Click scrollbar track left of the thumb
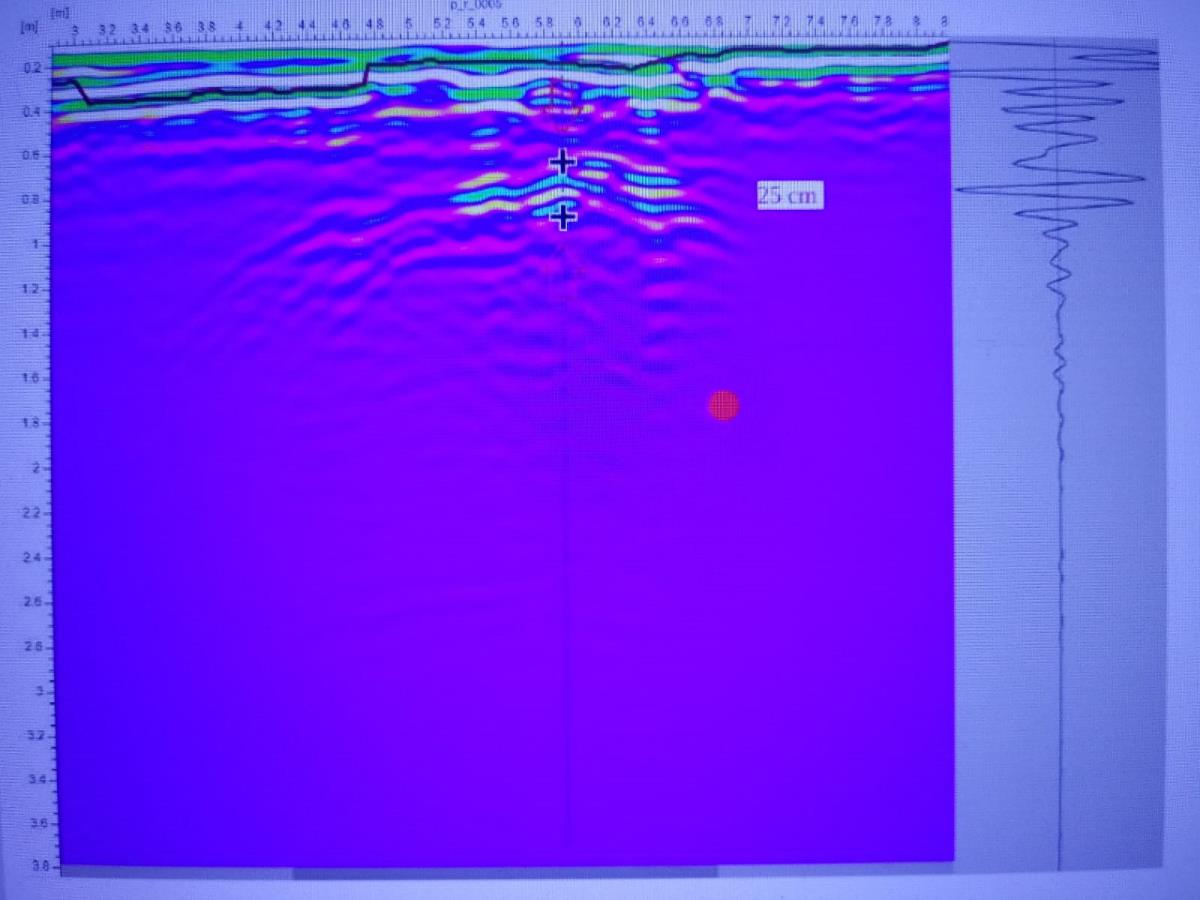Screen dimensions: 1200x900 click(x=175, y=873)
